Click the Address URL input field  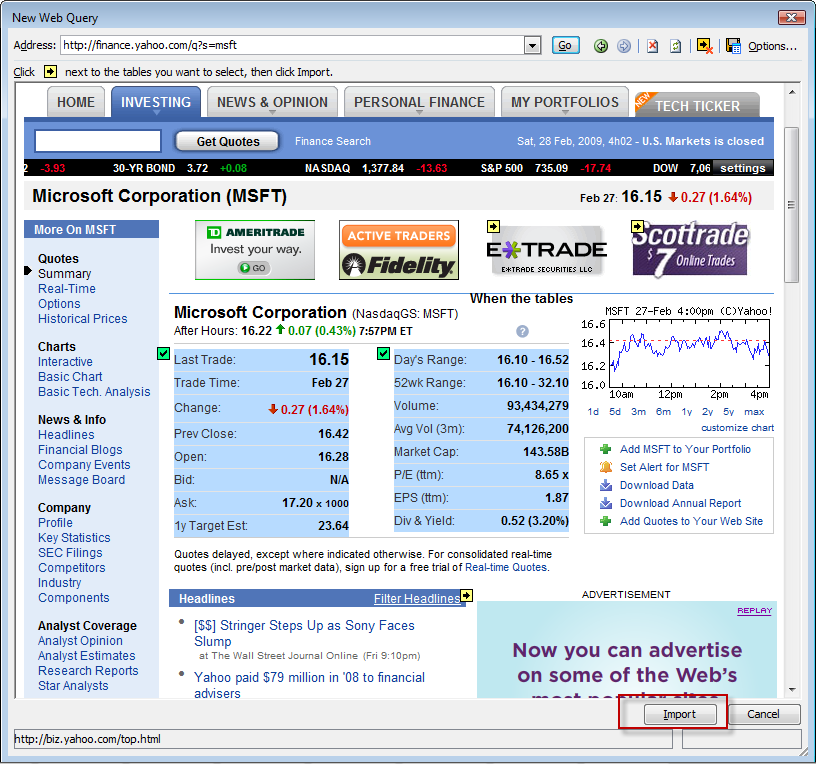click(x=292, y=46)
